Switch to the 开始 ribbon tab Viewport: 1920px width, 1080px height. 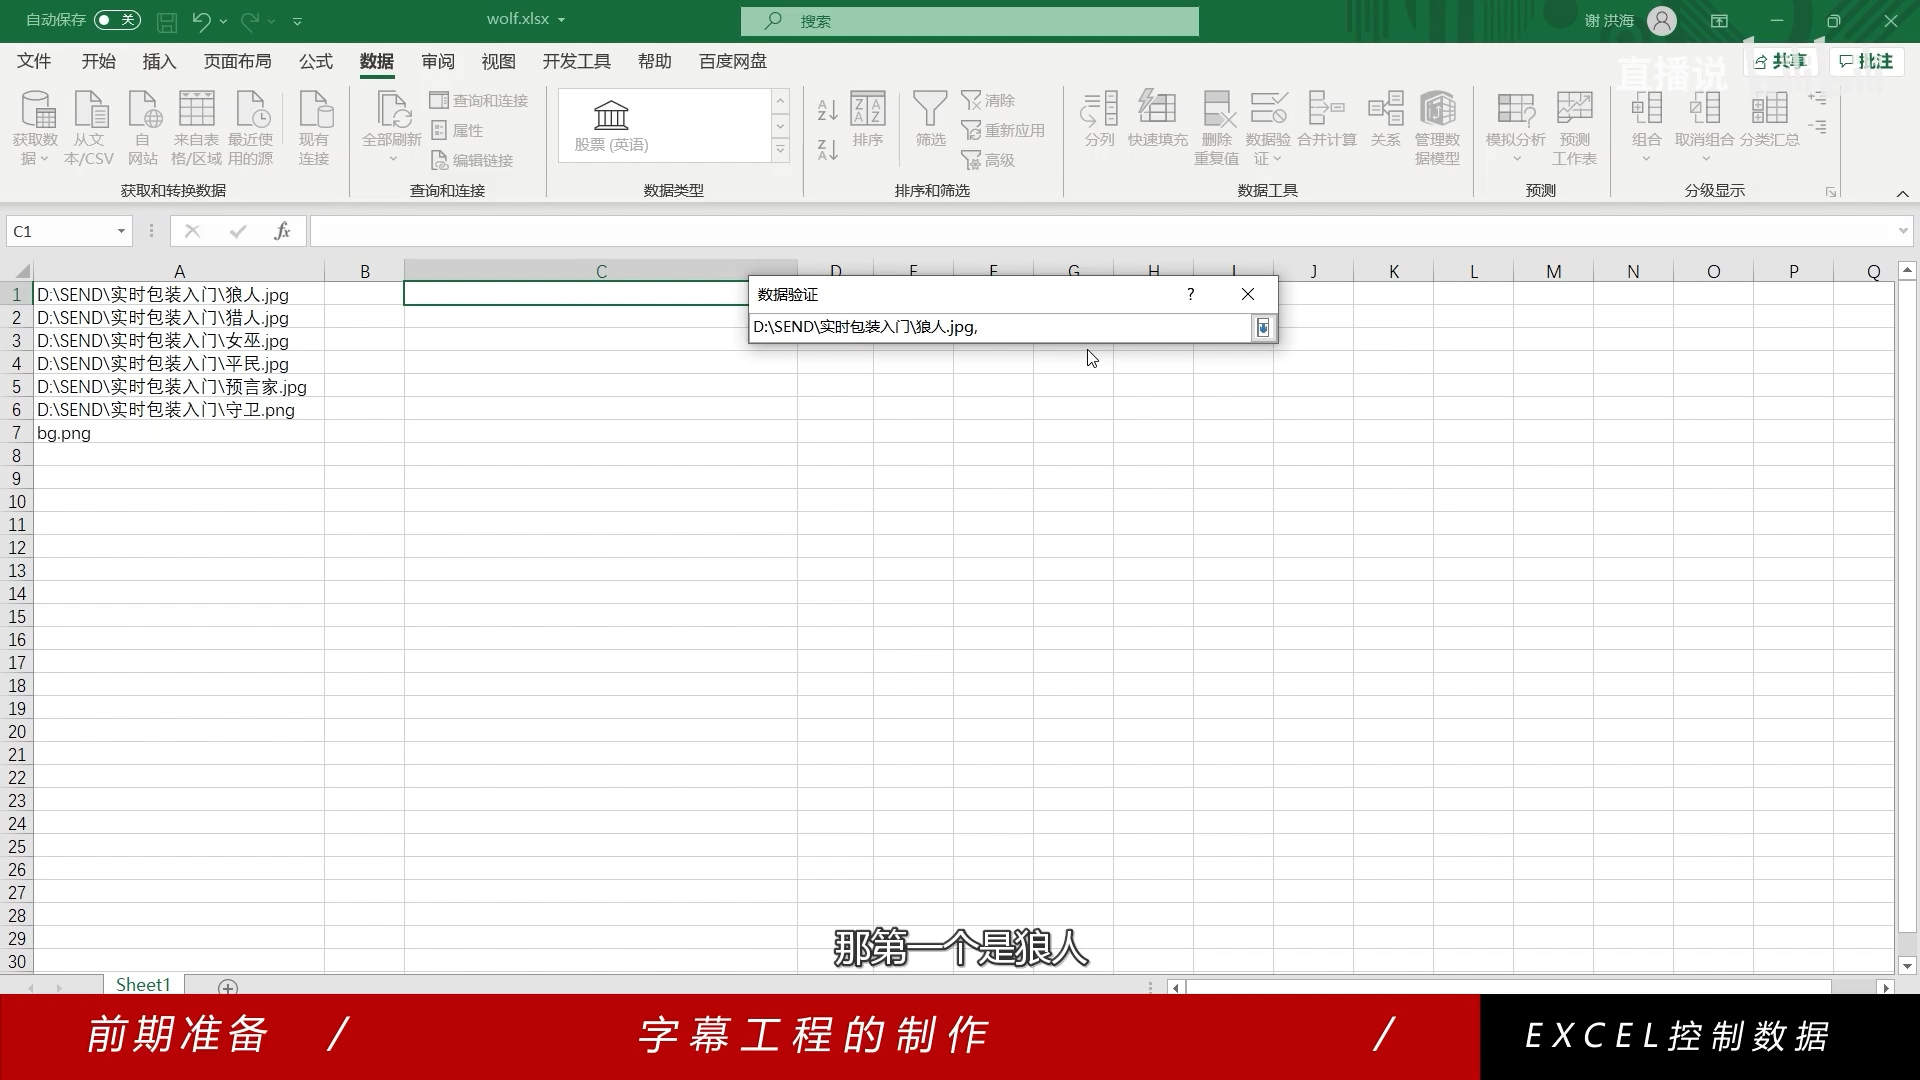97,61
